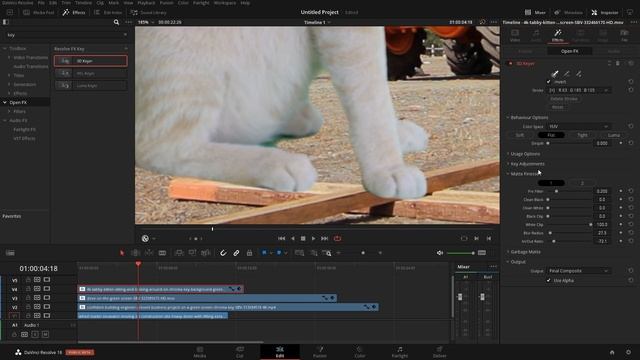Select the 3D Keyer effect in the library

coord(91,61)
